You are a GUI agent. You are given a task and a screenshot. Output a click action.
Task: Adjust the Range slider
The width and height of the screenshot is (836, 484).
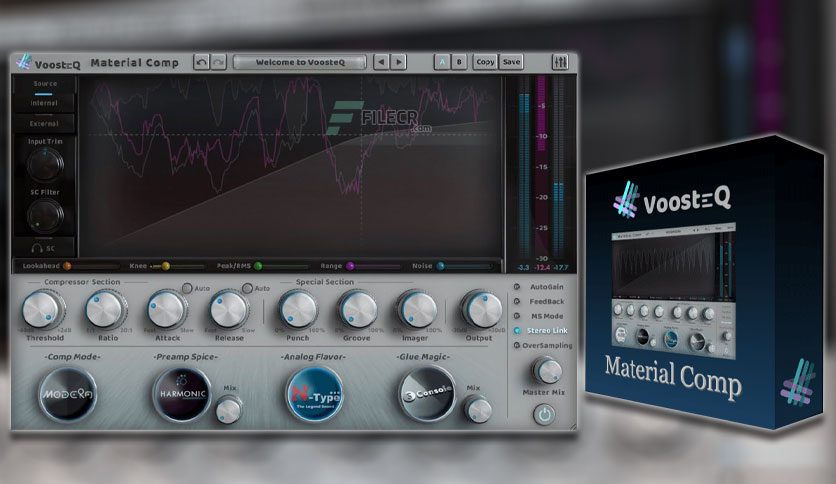(x=373, y=265)
